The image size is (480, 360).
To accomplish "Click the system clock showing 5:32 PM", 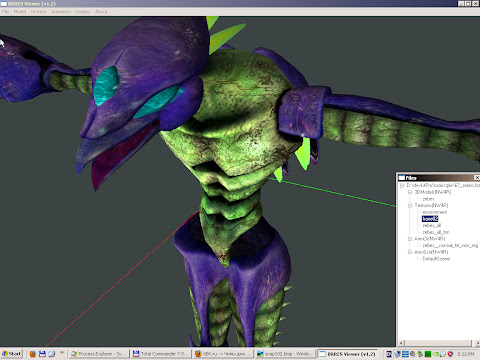I will click(466, 354).
